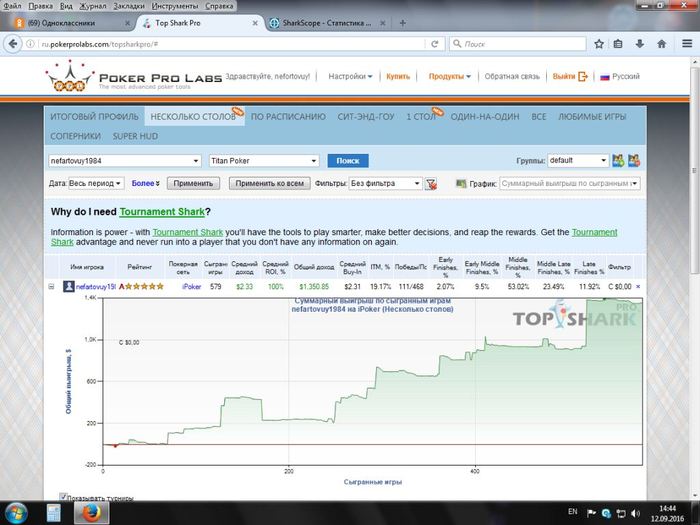
Task: Expand the Более options
Action: click(146, 183)
